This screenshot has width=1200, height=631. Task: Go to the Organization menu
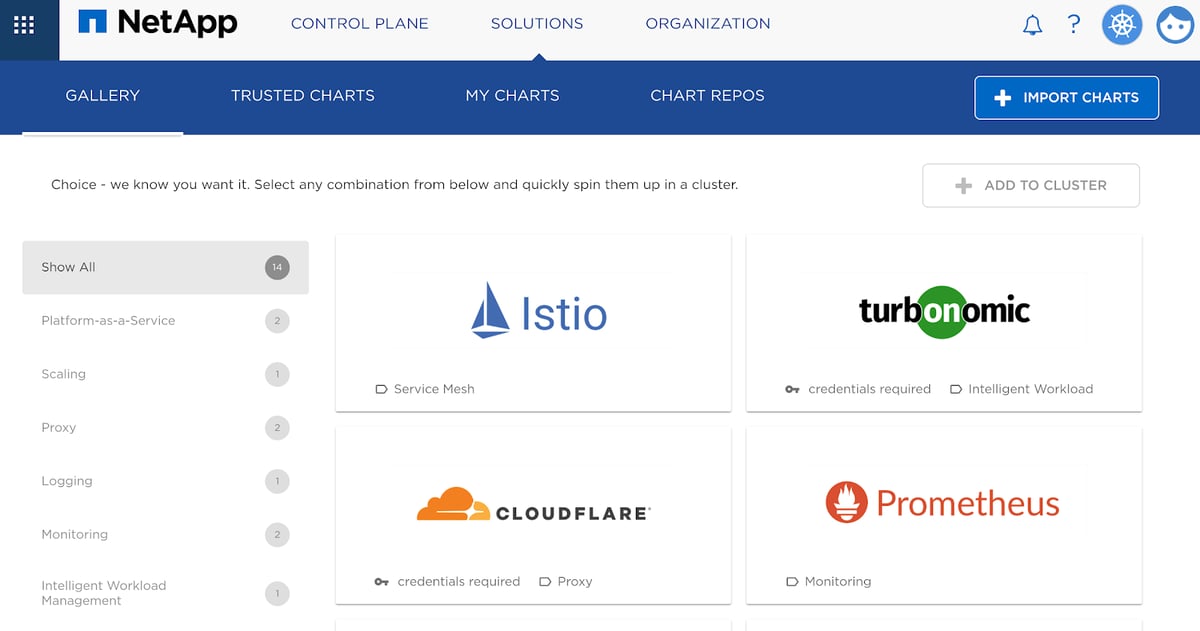707,24
